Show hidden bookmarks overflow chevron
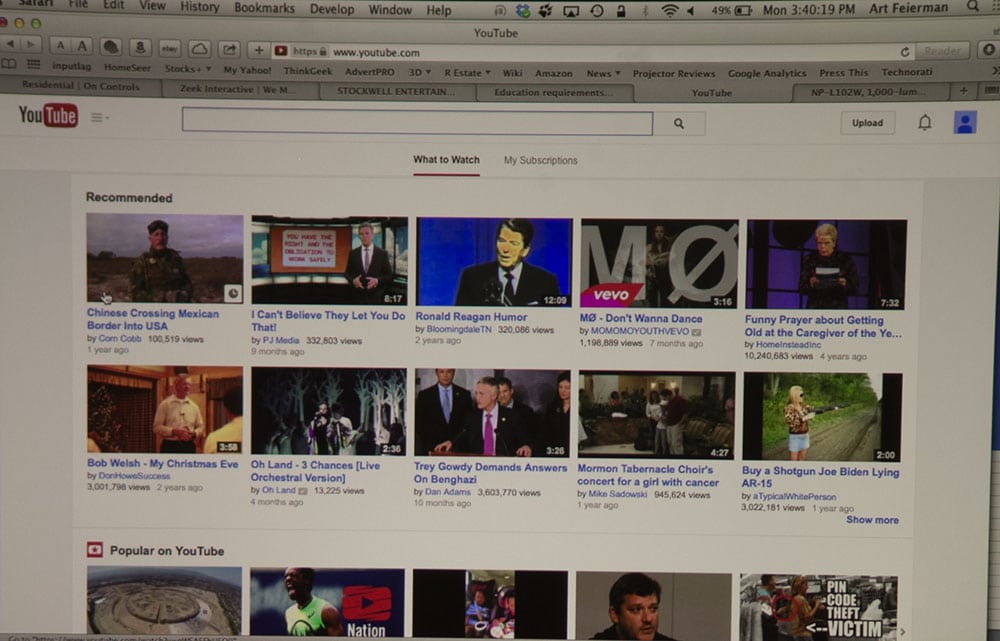Image resolution: width=1000 pixels, height=641 pixels. click(994, 71)
